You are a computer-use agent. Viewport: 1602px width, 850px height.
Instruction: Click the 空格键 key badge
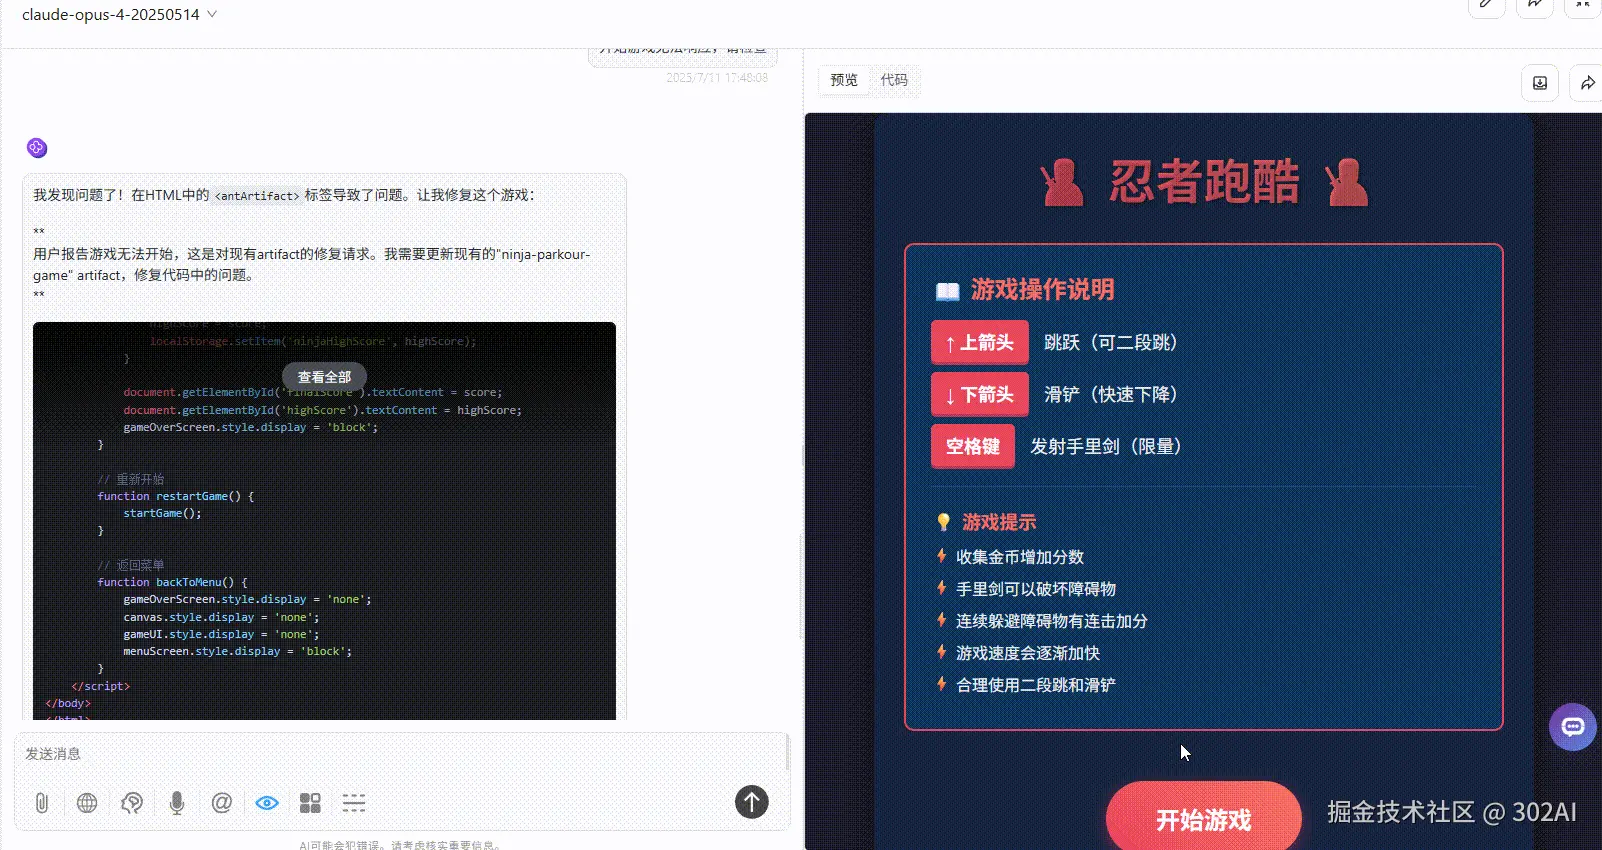(x=973, y=446)
